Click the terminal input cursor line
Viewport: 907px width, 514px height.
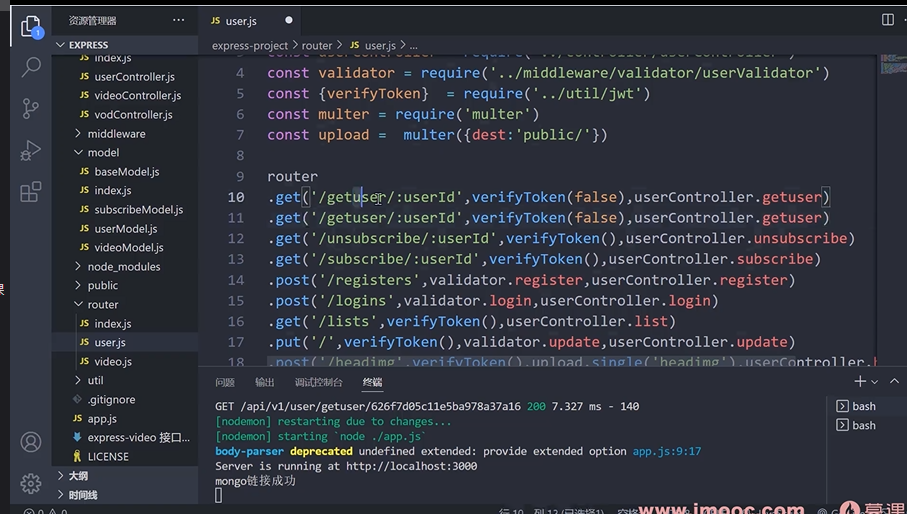pyautogui.click(x=218, y=495)
